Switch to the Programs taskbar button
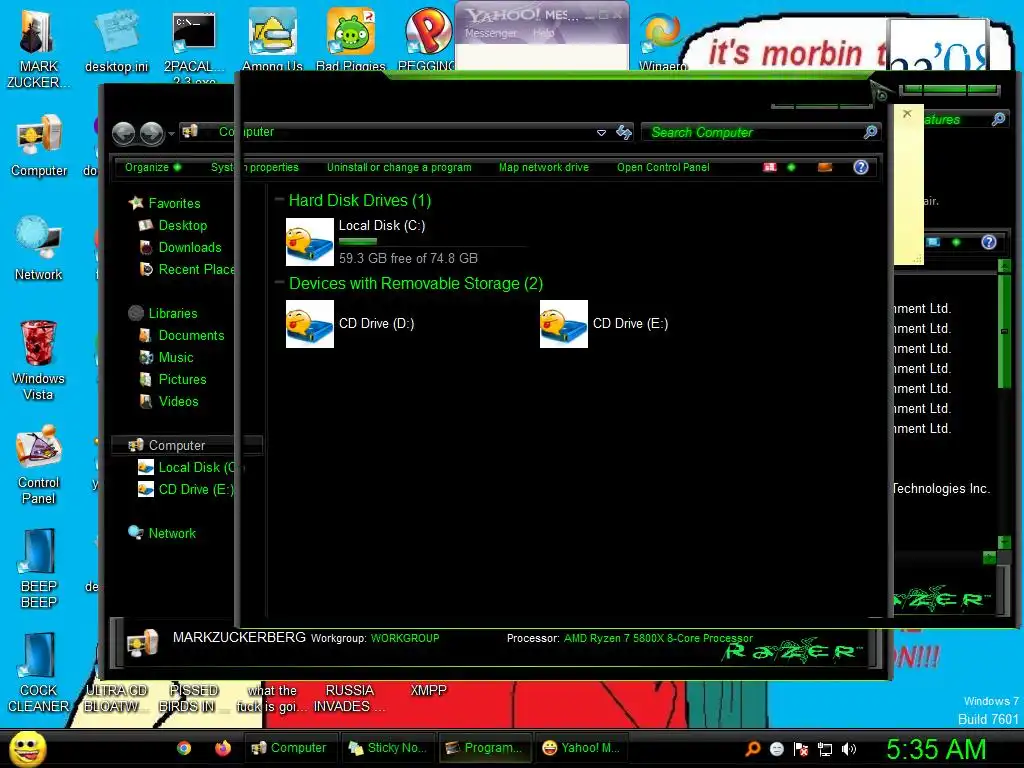1024x768 pixels. (x=484, y=748)
